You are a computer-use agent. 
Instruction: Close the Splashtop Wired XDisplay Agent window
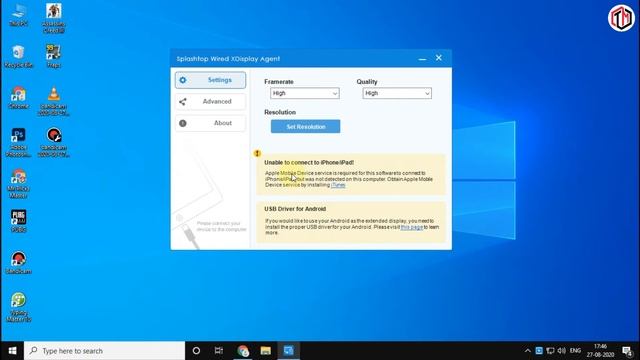[439, 58]
